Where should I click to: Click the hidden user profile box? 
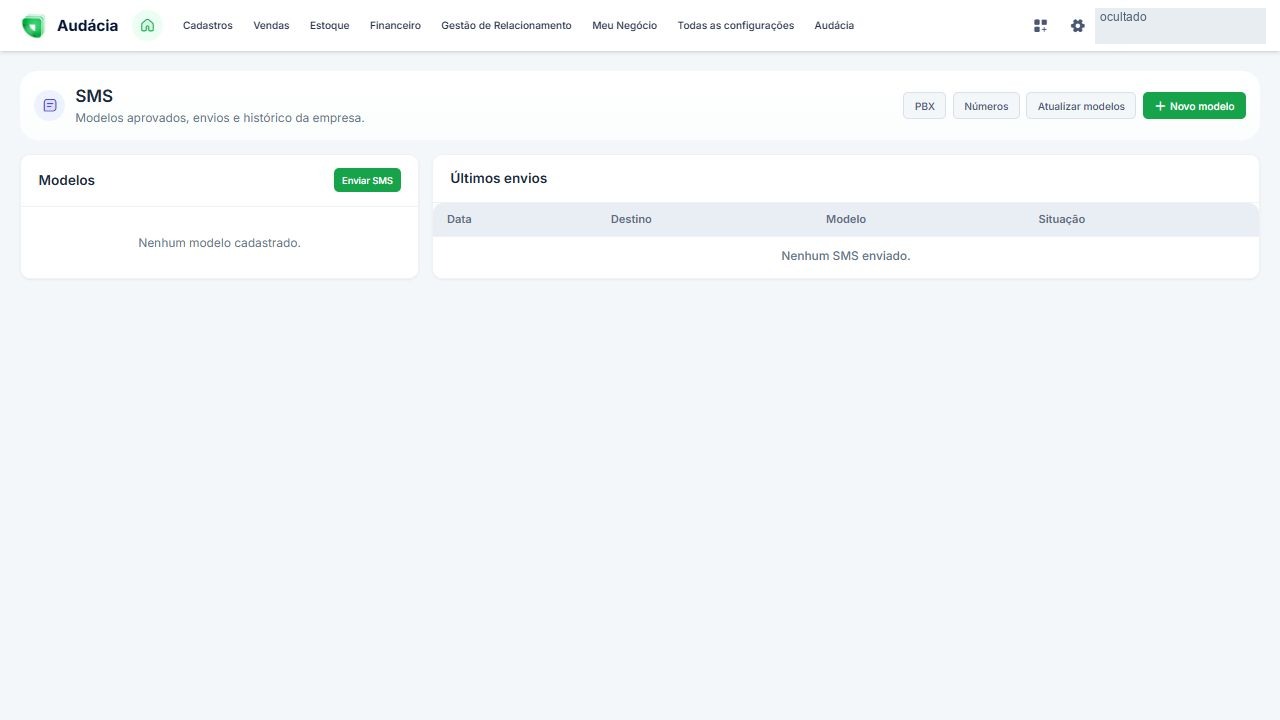[x=1180, y=26]
